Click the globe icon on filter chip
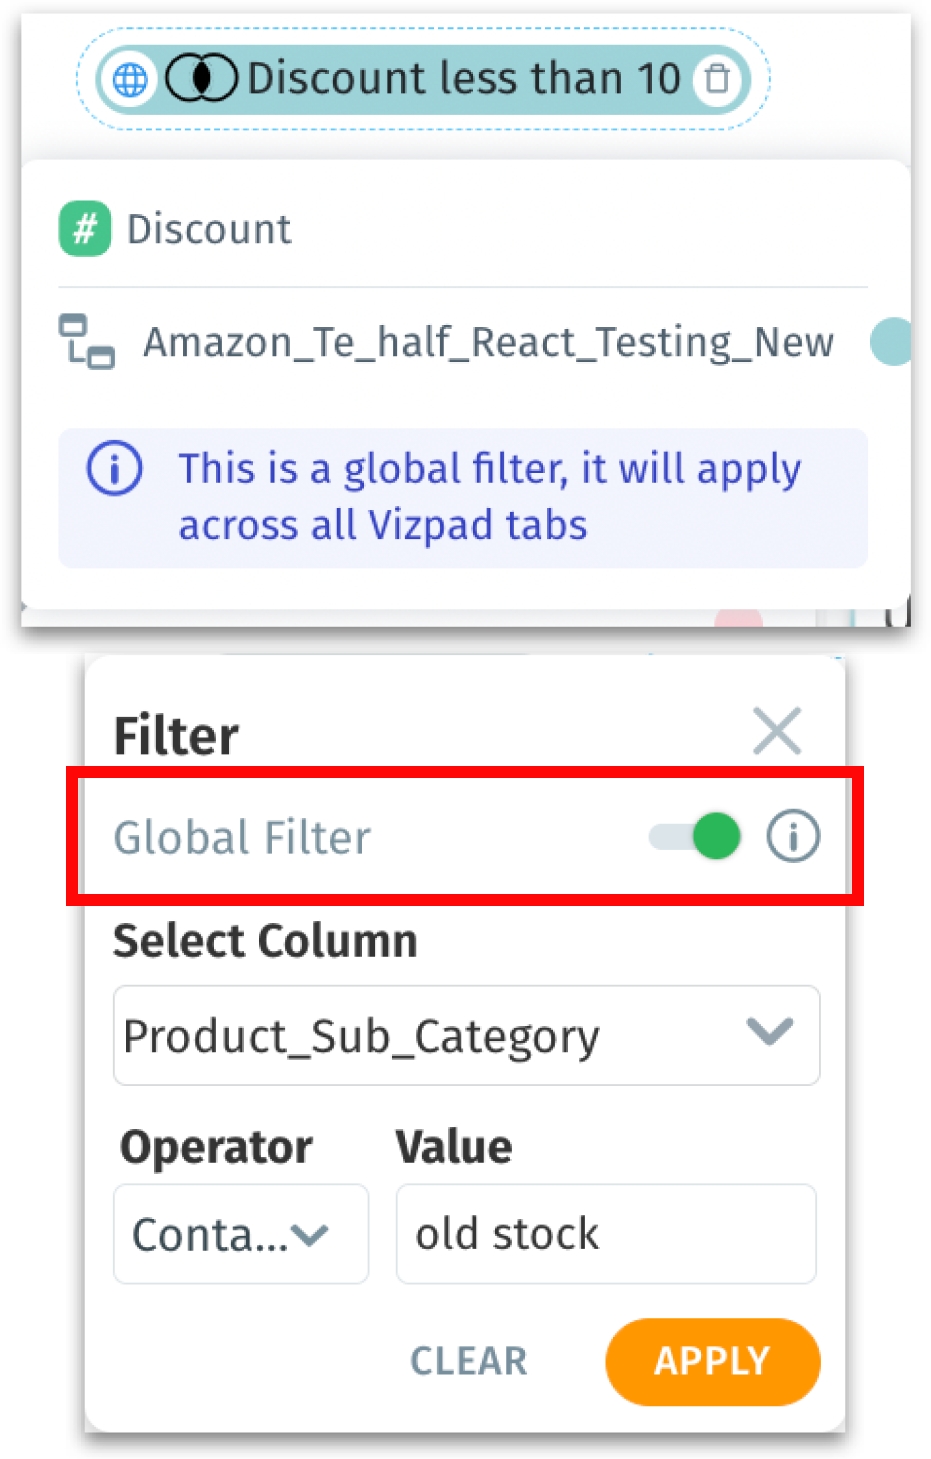Screen dimensions: 931x1459 point(130,79)
